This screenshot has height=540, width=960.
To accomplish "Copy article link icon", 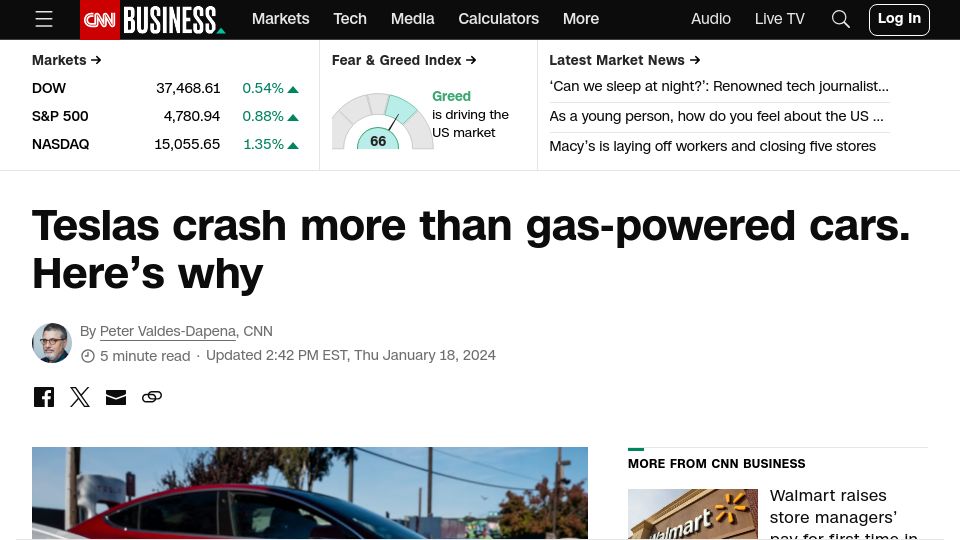I will point(152,397).
